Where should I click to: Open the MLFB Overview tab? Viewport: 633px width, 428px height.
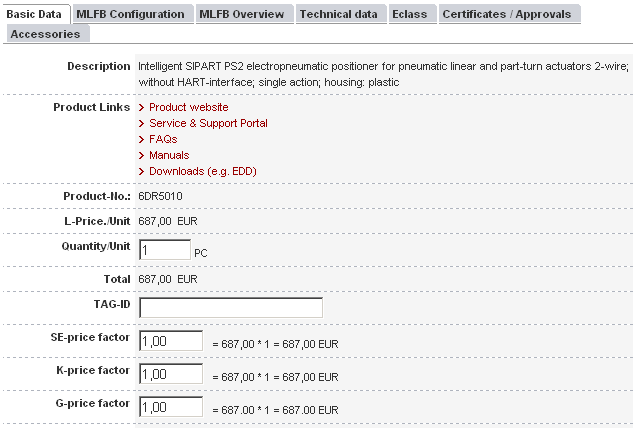(245, 14)
